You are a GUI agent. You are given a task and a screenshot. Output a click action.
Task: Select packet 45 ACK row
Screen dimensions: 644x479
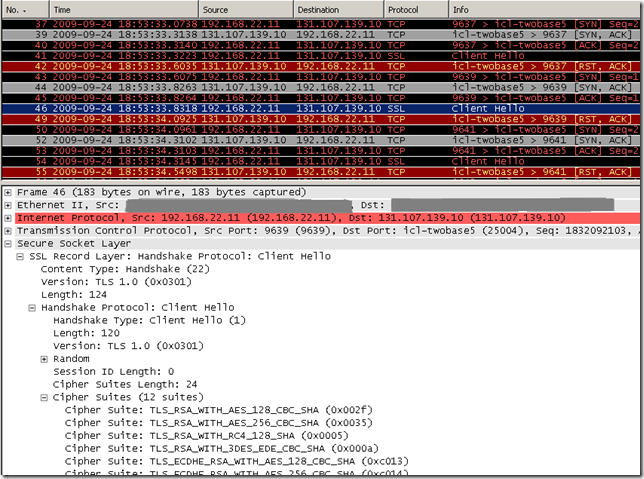321,98
